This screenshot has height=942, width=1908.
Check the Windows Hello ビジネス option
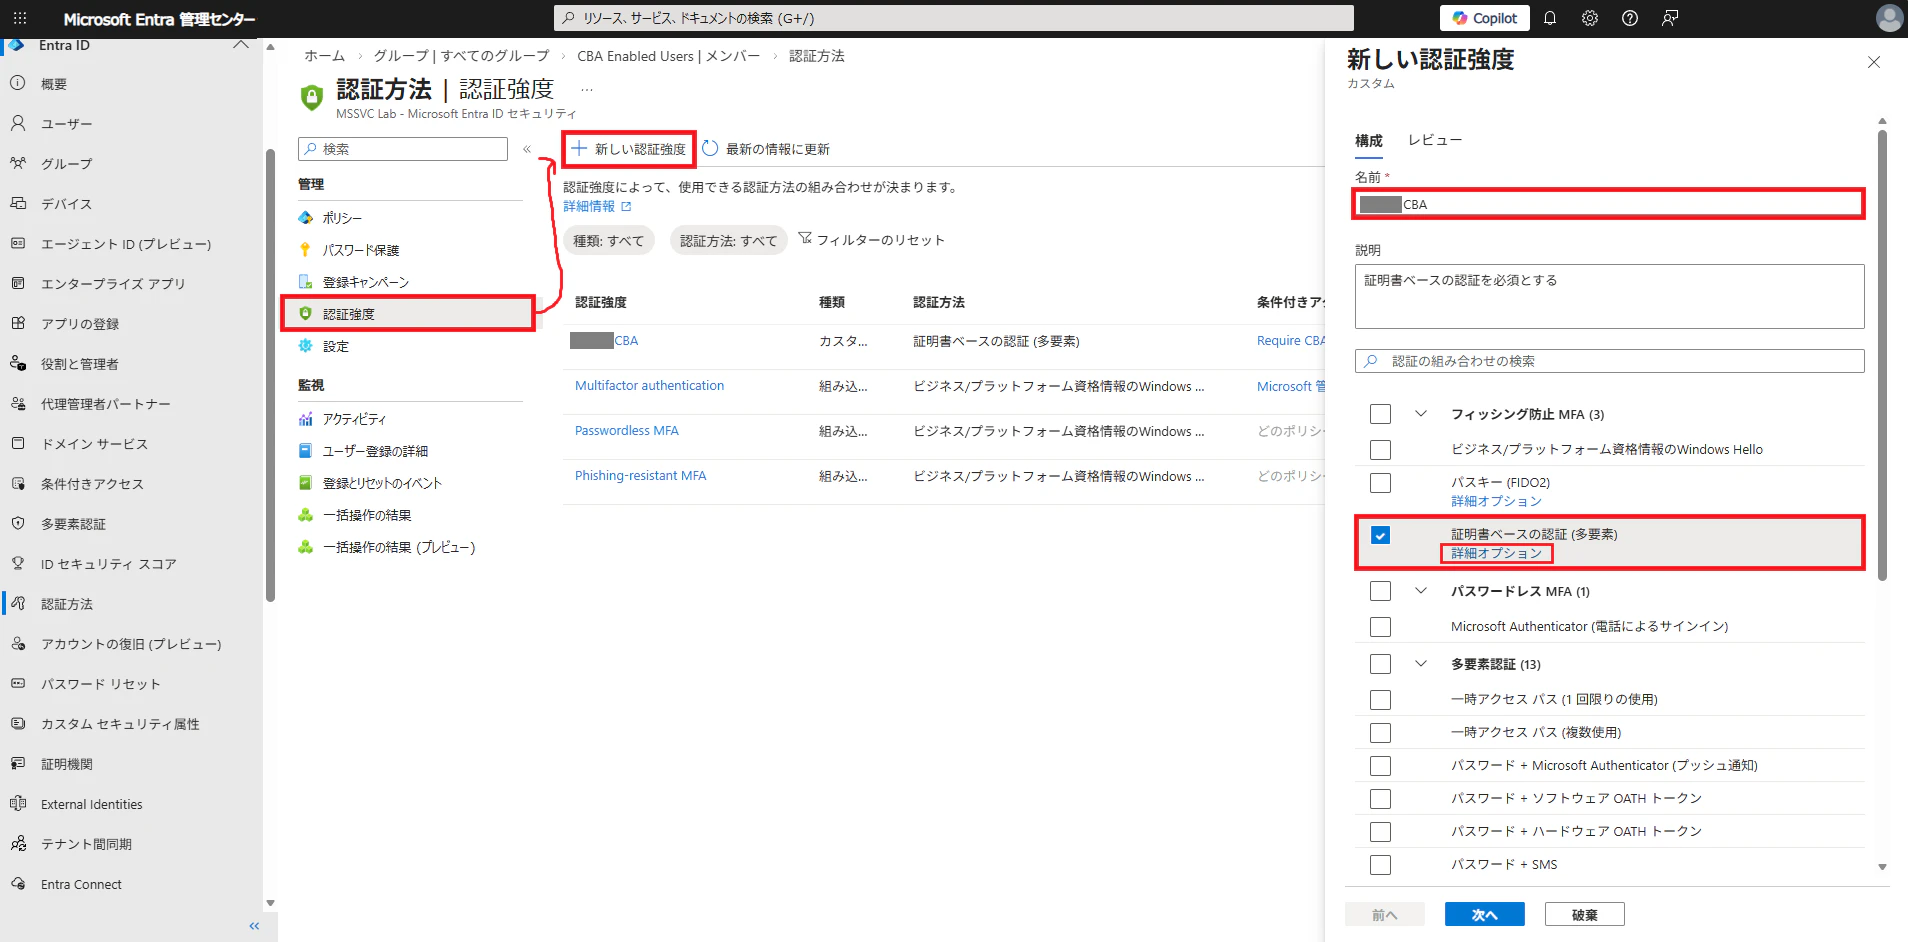click(x=1380, y=450)
